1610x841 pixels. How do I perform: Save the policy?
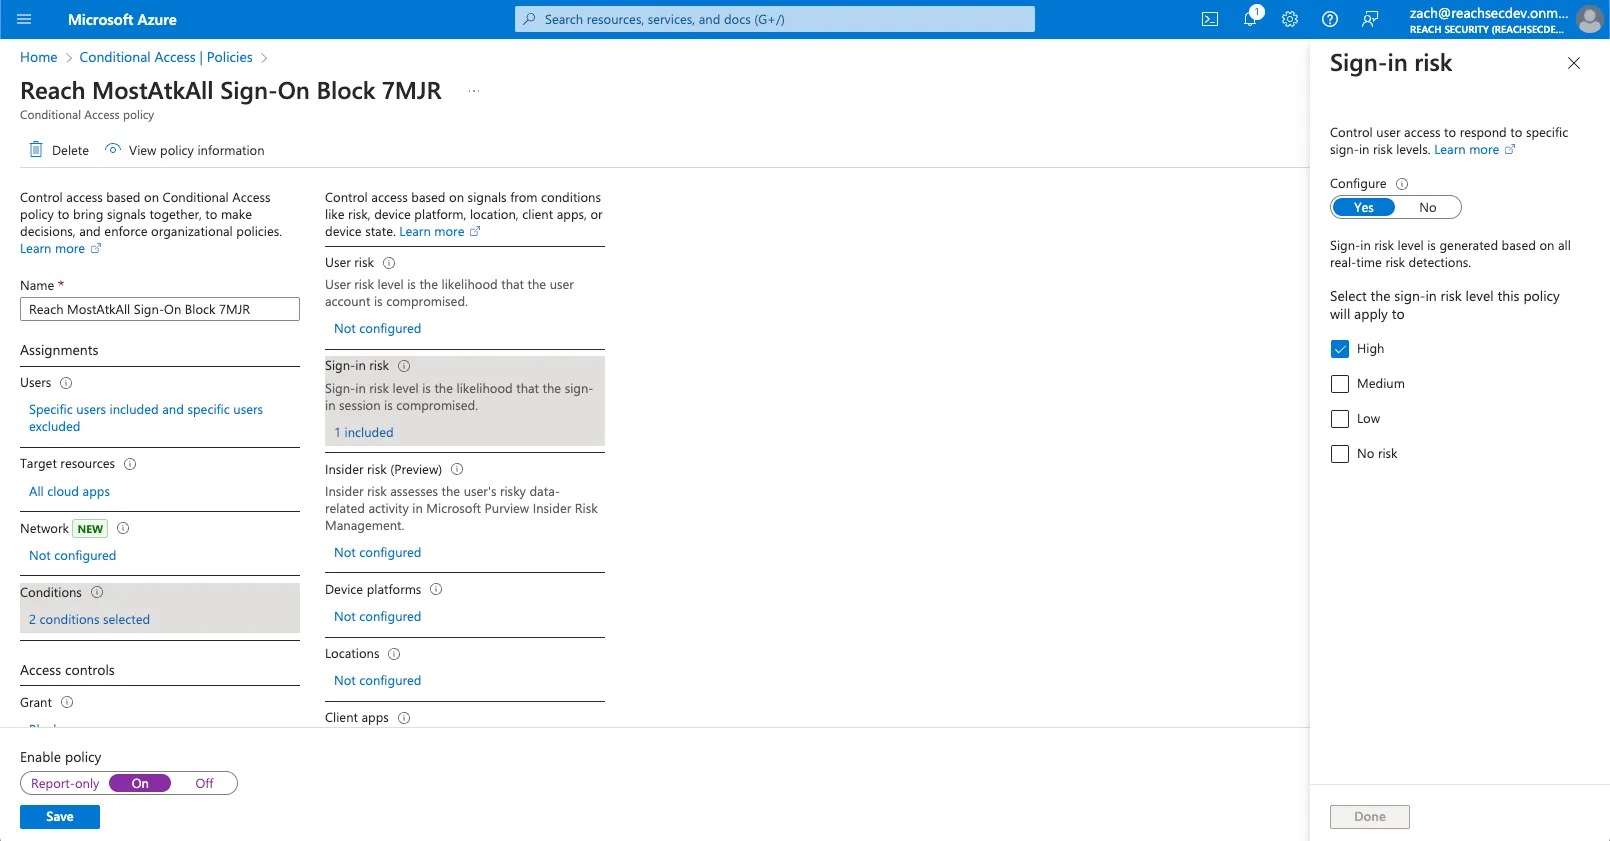(60, 817)
